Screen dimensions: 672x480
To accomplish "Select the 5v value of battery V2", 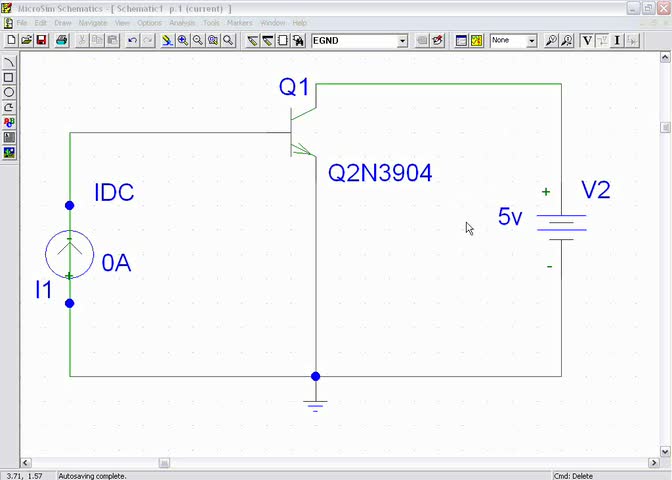I will pos(510,217).
